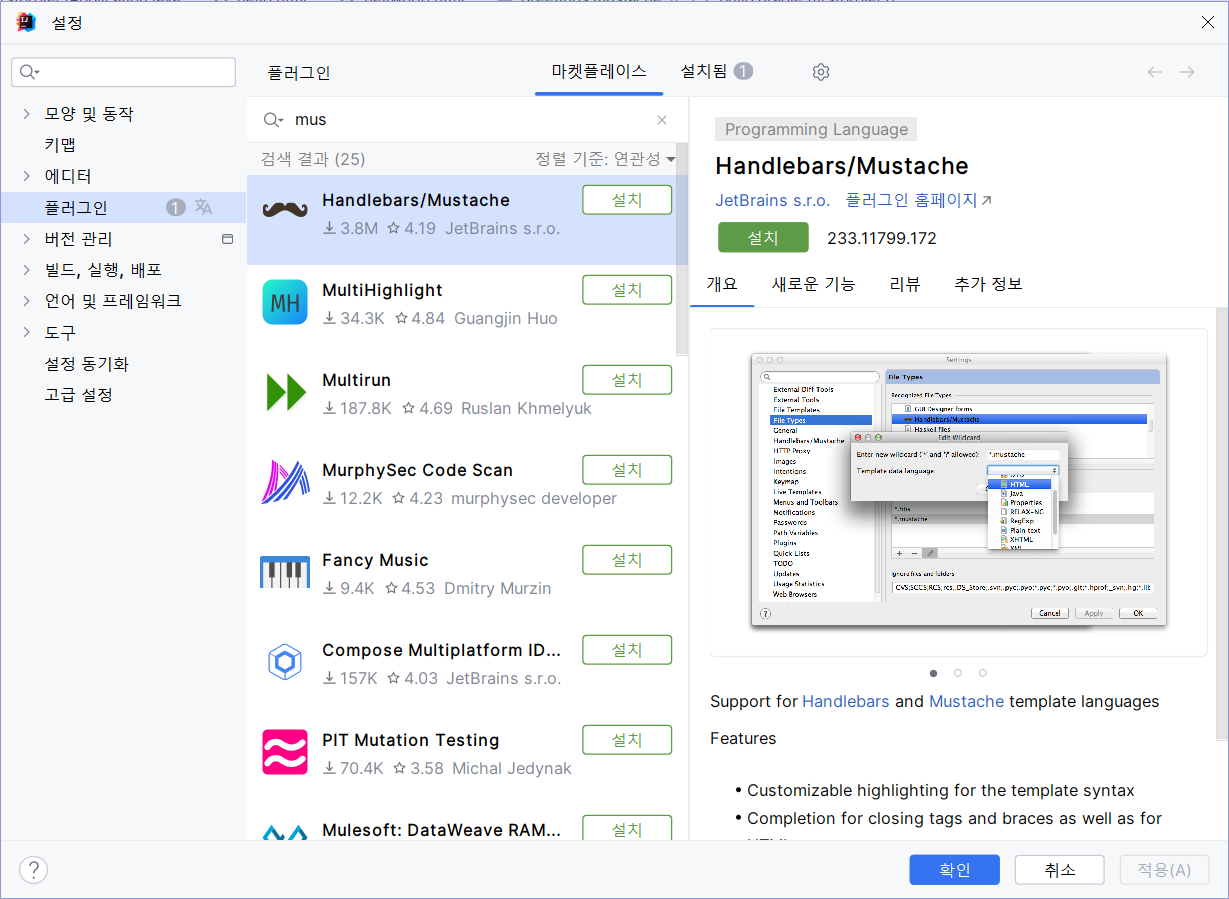The width and height of the screenshot is (1229, 899).
Task: Open the 추가 정보 tab
Action: [988, 284]
